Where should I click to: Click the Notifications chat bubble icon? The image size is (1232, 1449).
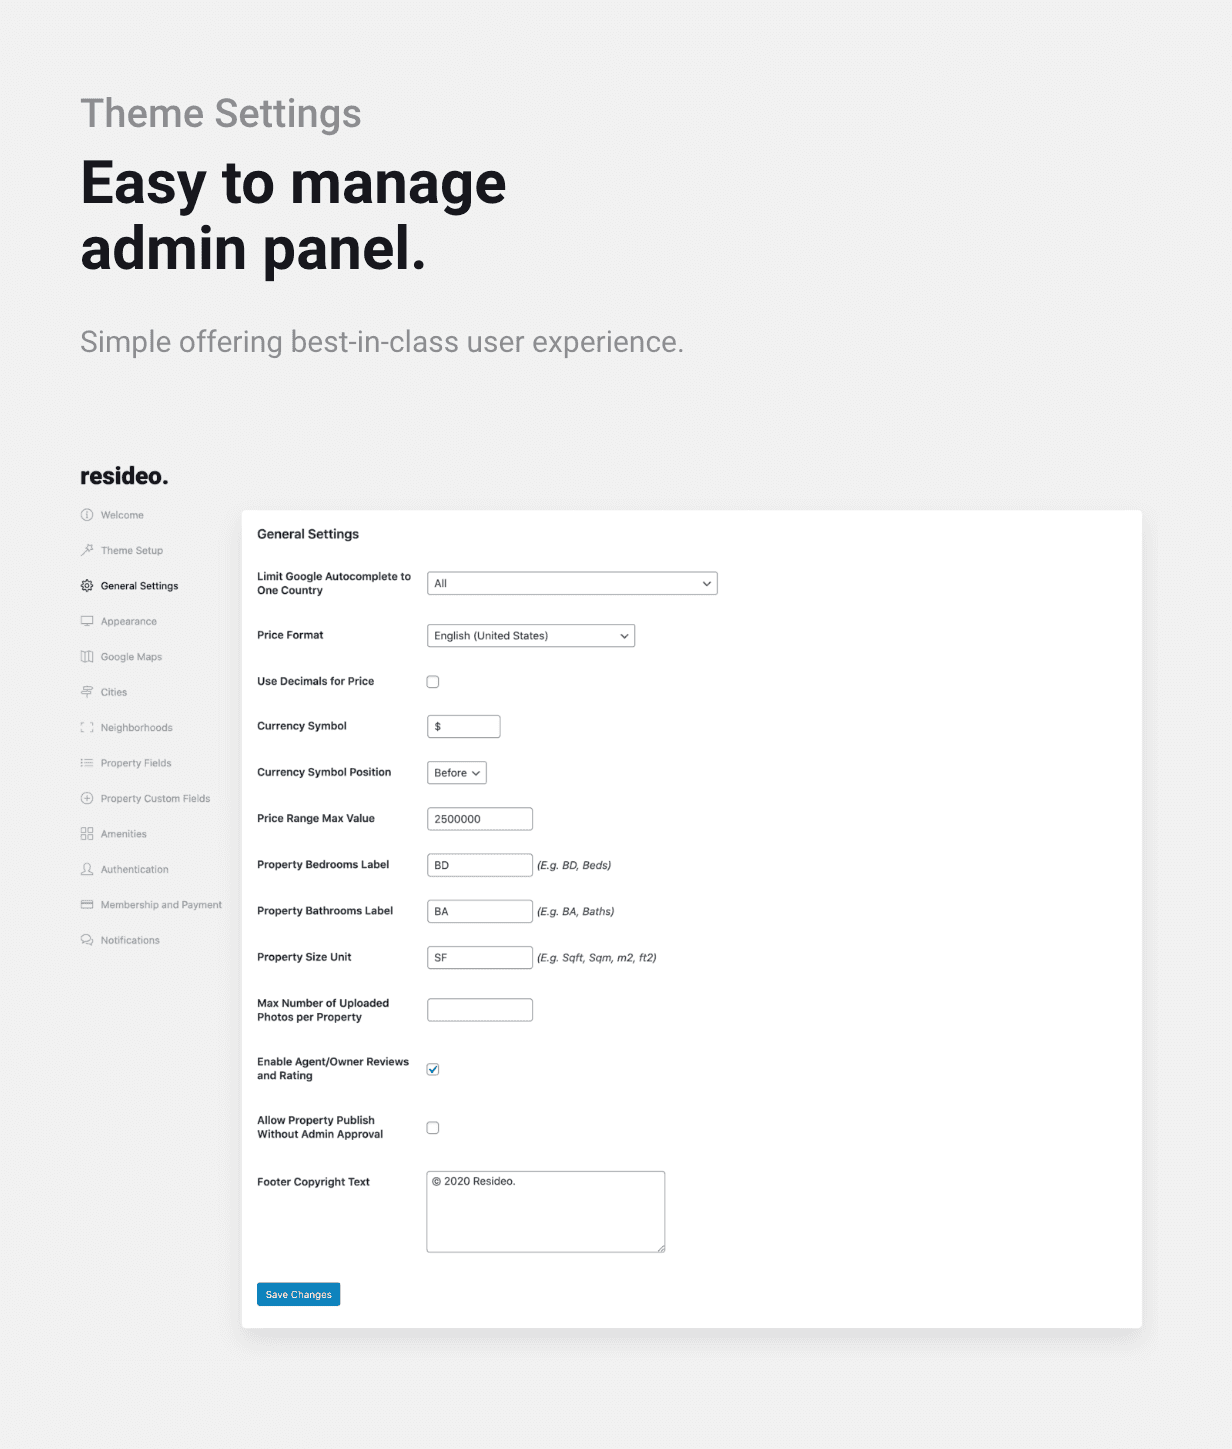coord(87,940)
